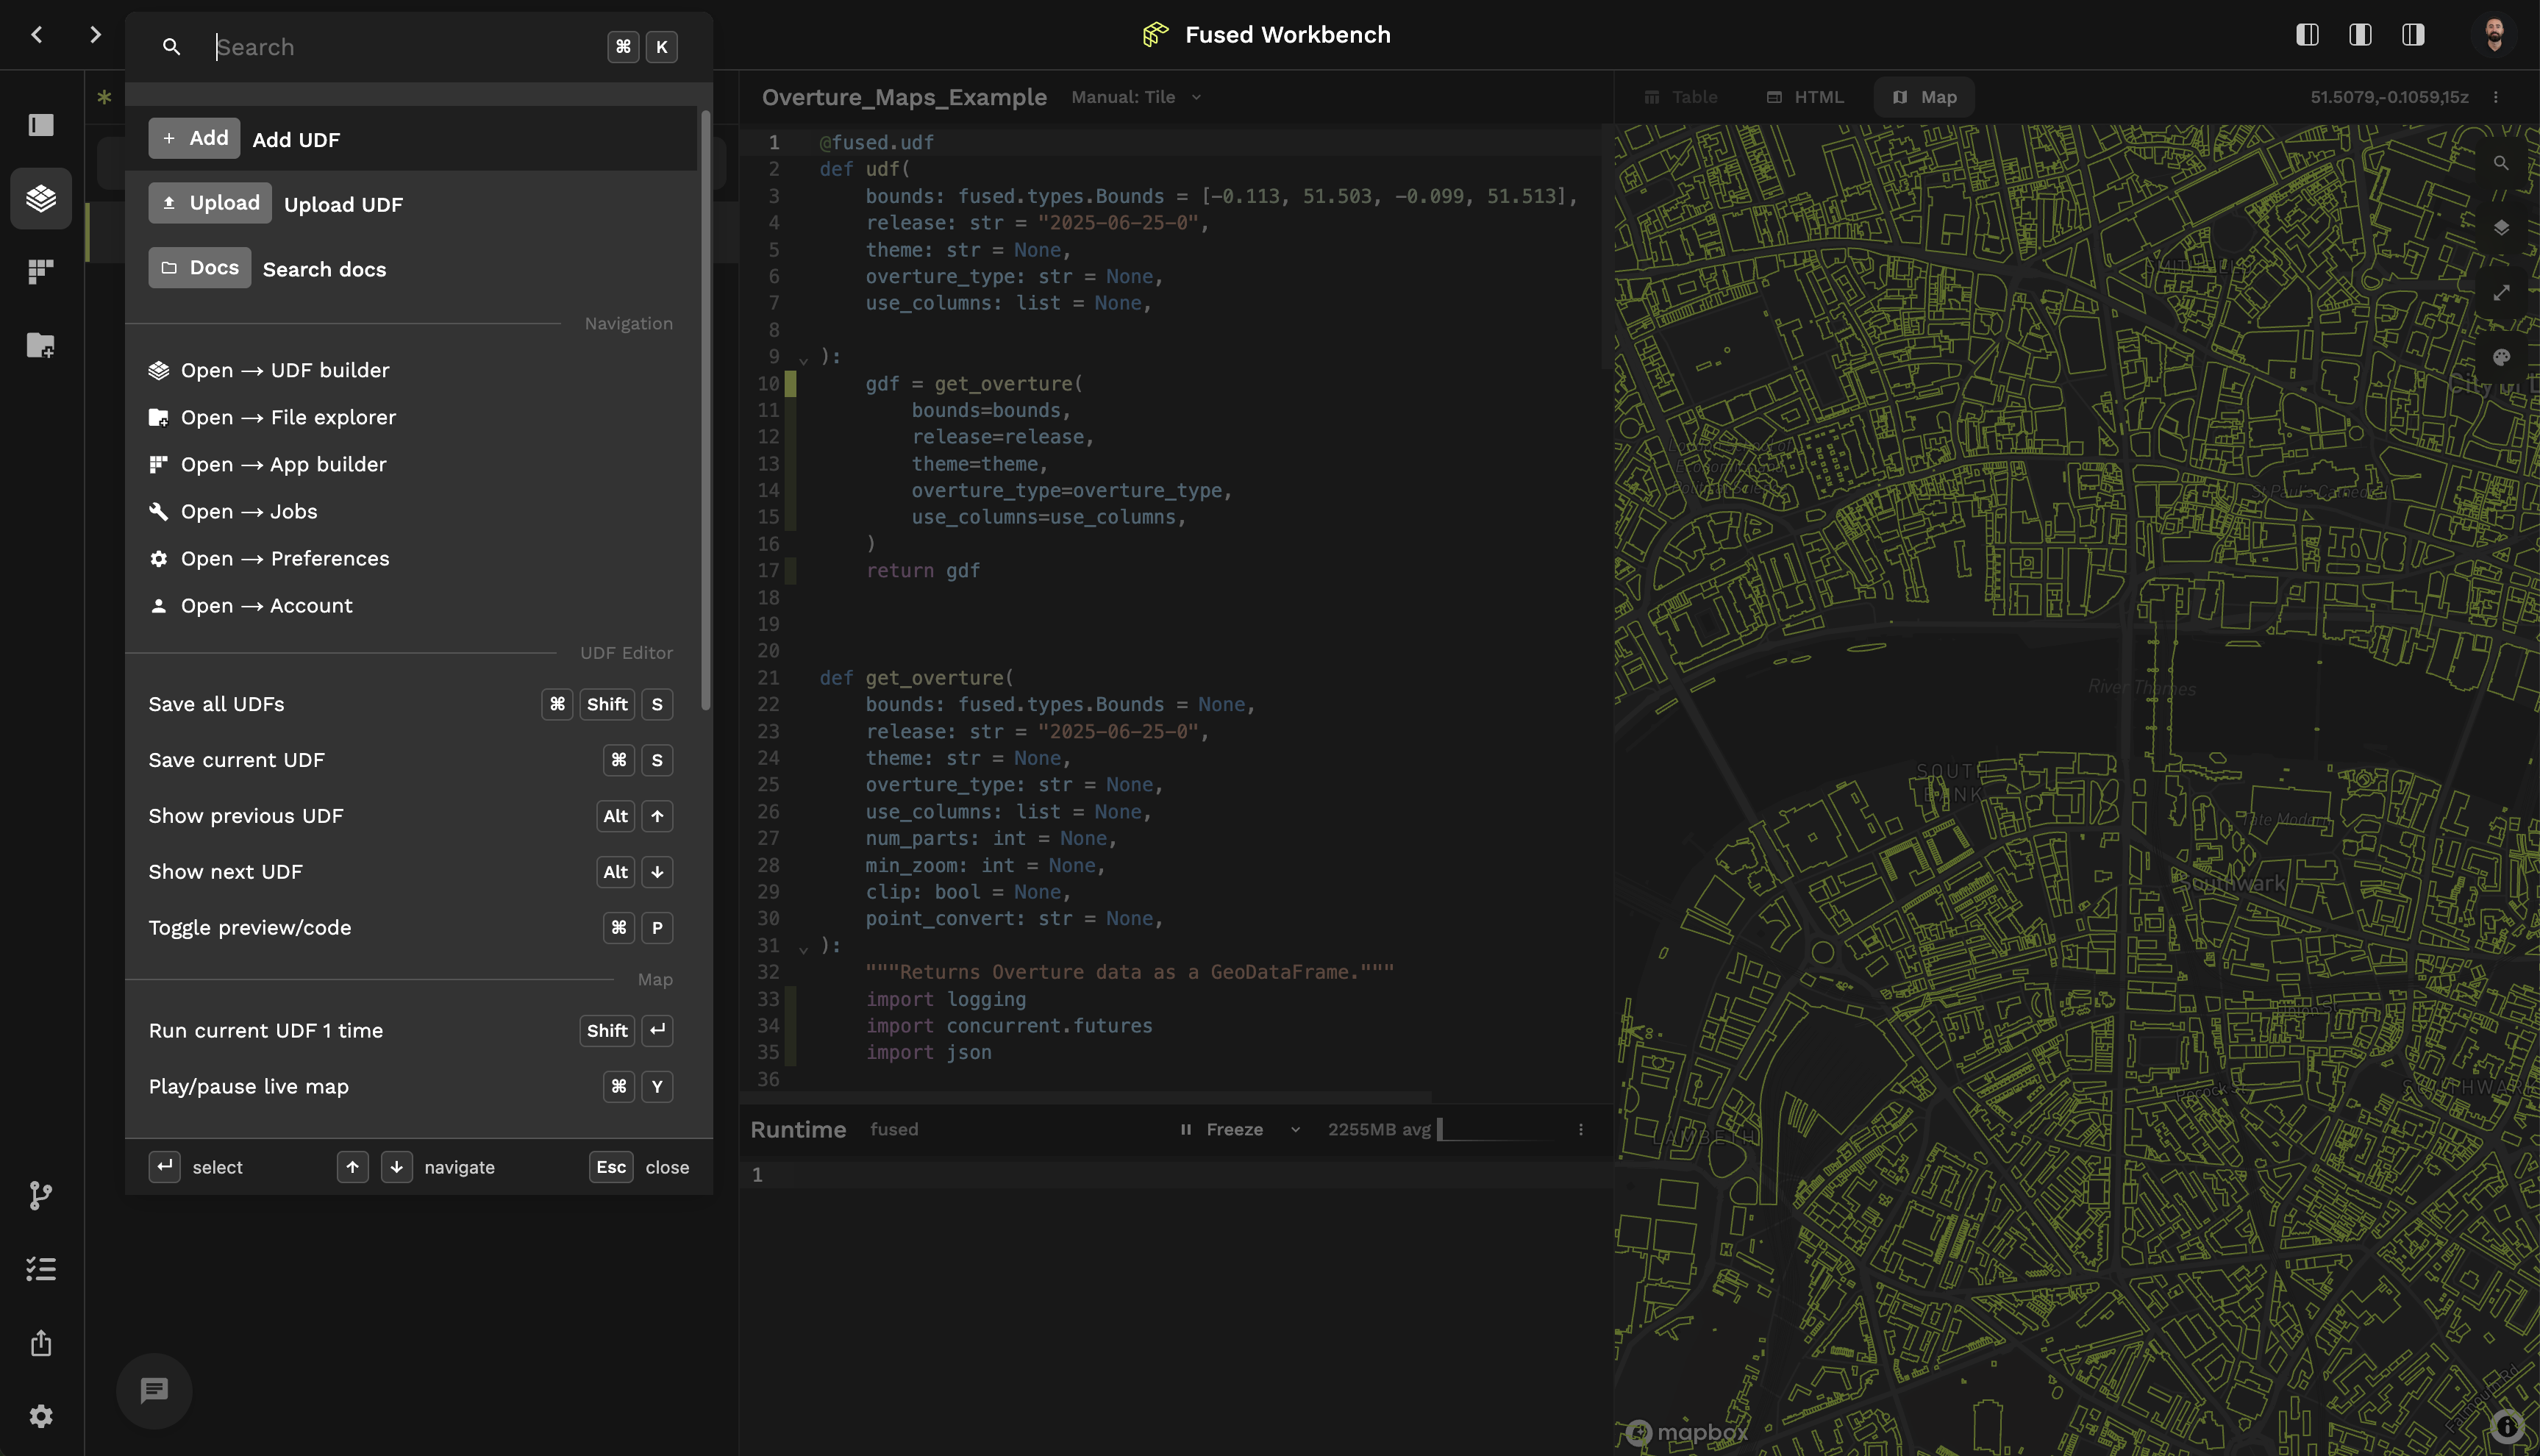The height and width of the screenshot is (1456, 2540).
Task: Select Open → Account command
Action: click(411, 605)
